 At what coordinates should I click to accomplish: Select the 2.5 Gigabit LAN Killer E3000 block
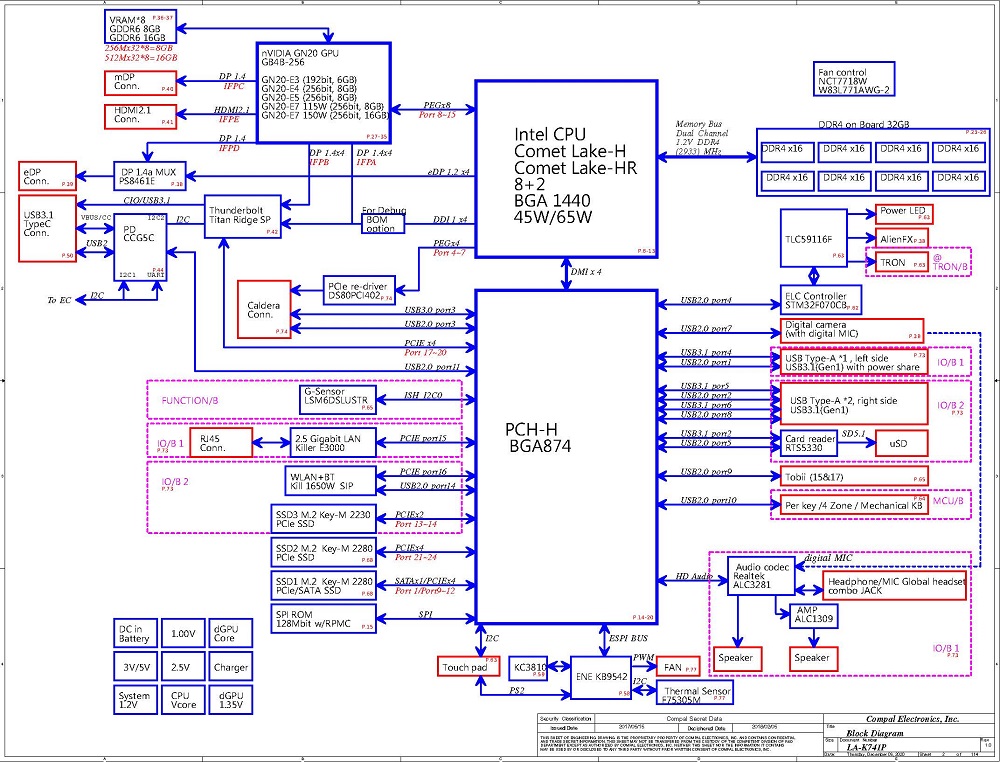pos(334,443)
